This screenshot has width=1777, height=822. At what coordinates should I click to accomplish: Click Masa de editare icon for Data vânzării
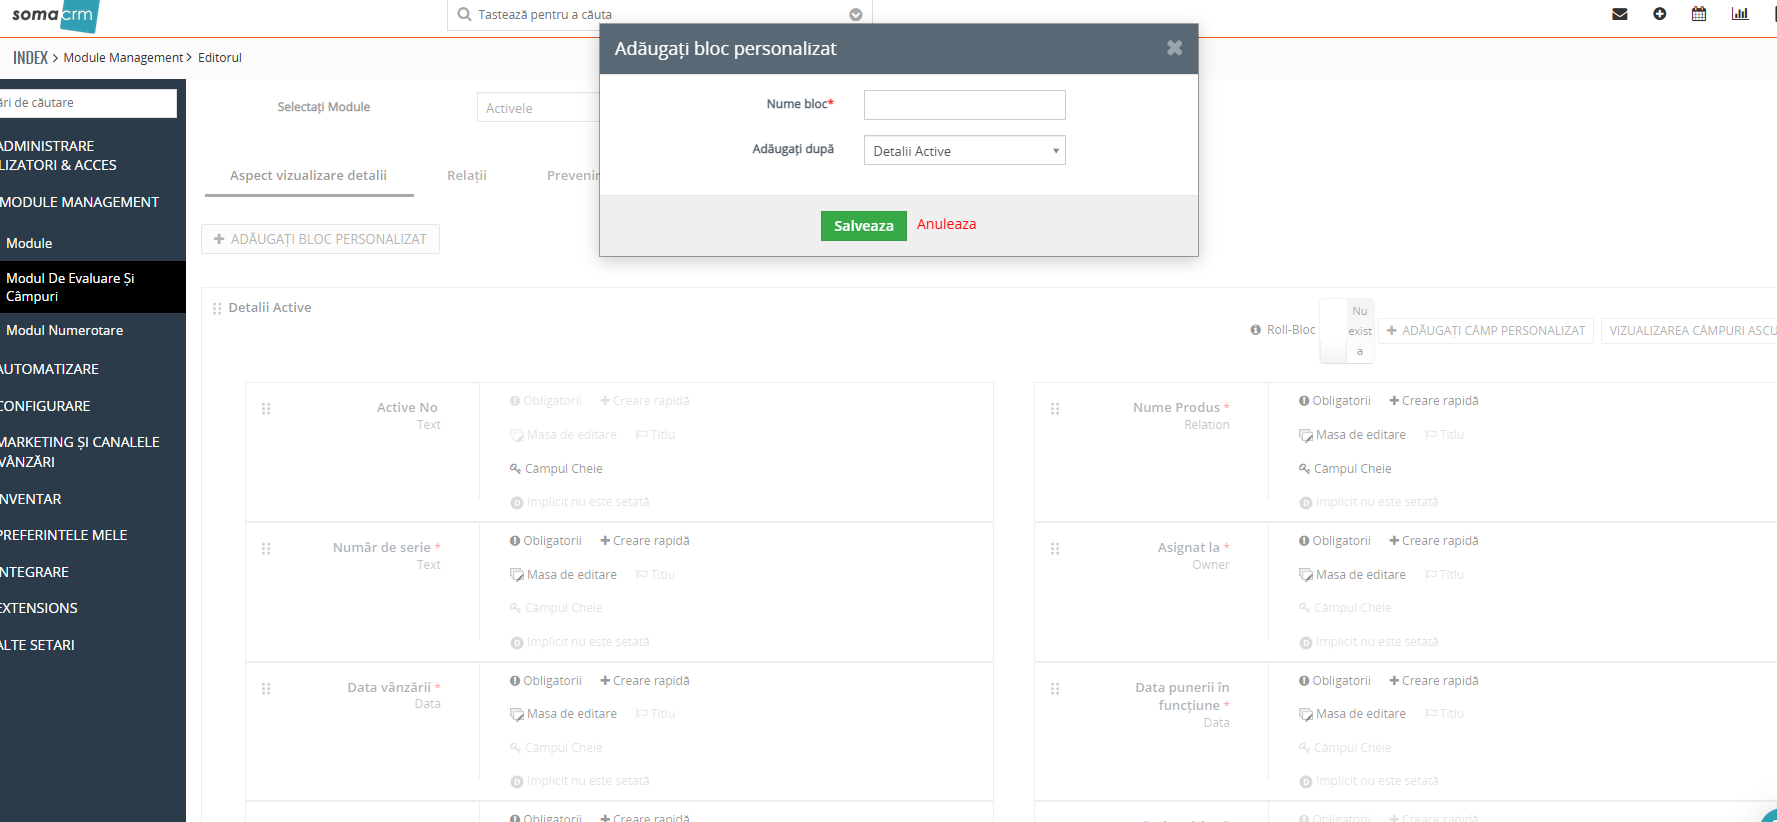pyautogui.click(x=516, y=715)
